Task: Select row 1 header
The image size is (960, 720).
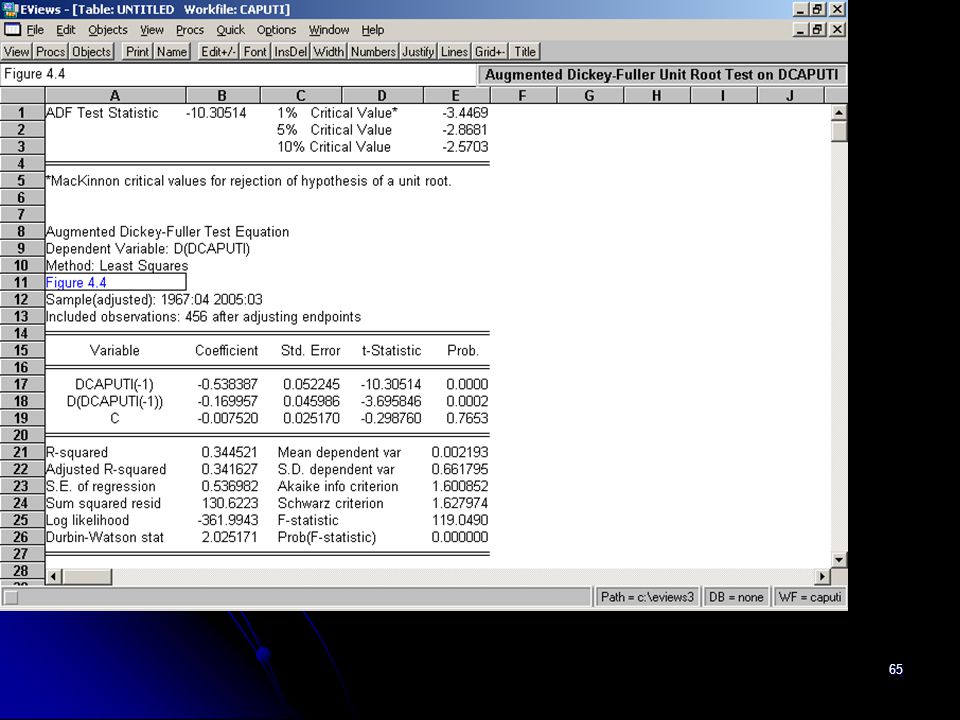Action: point(22,113)
